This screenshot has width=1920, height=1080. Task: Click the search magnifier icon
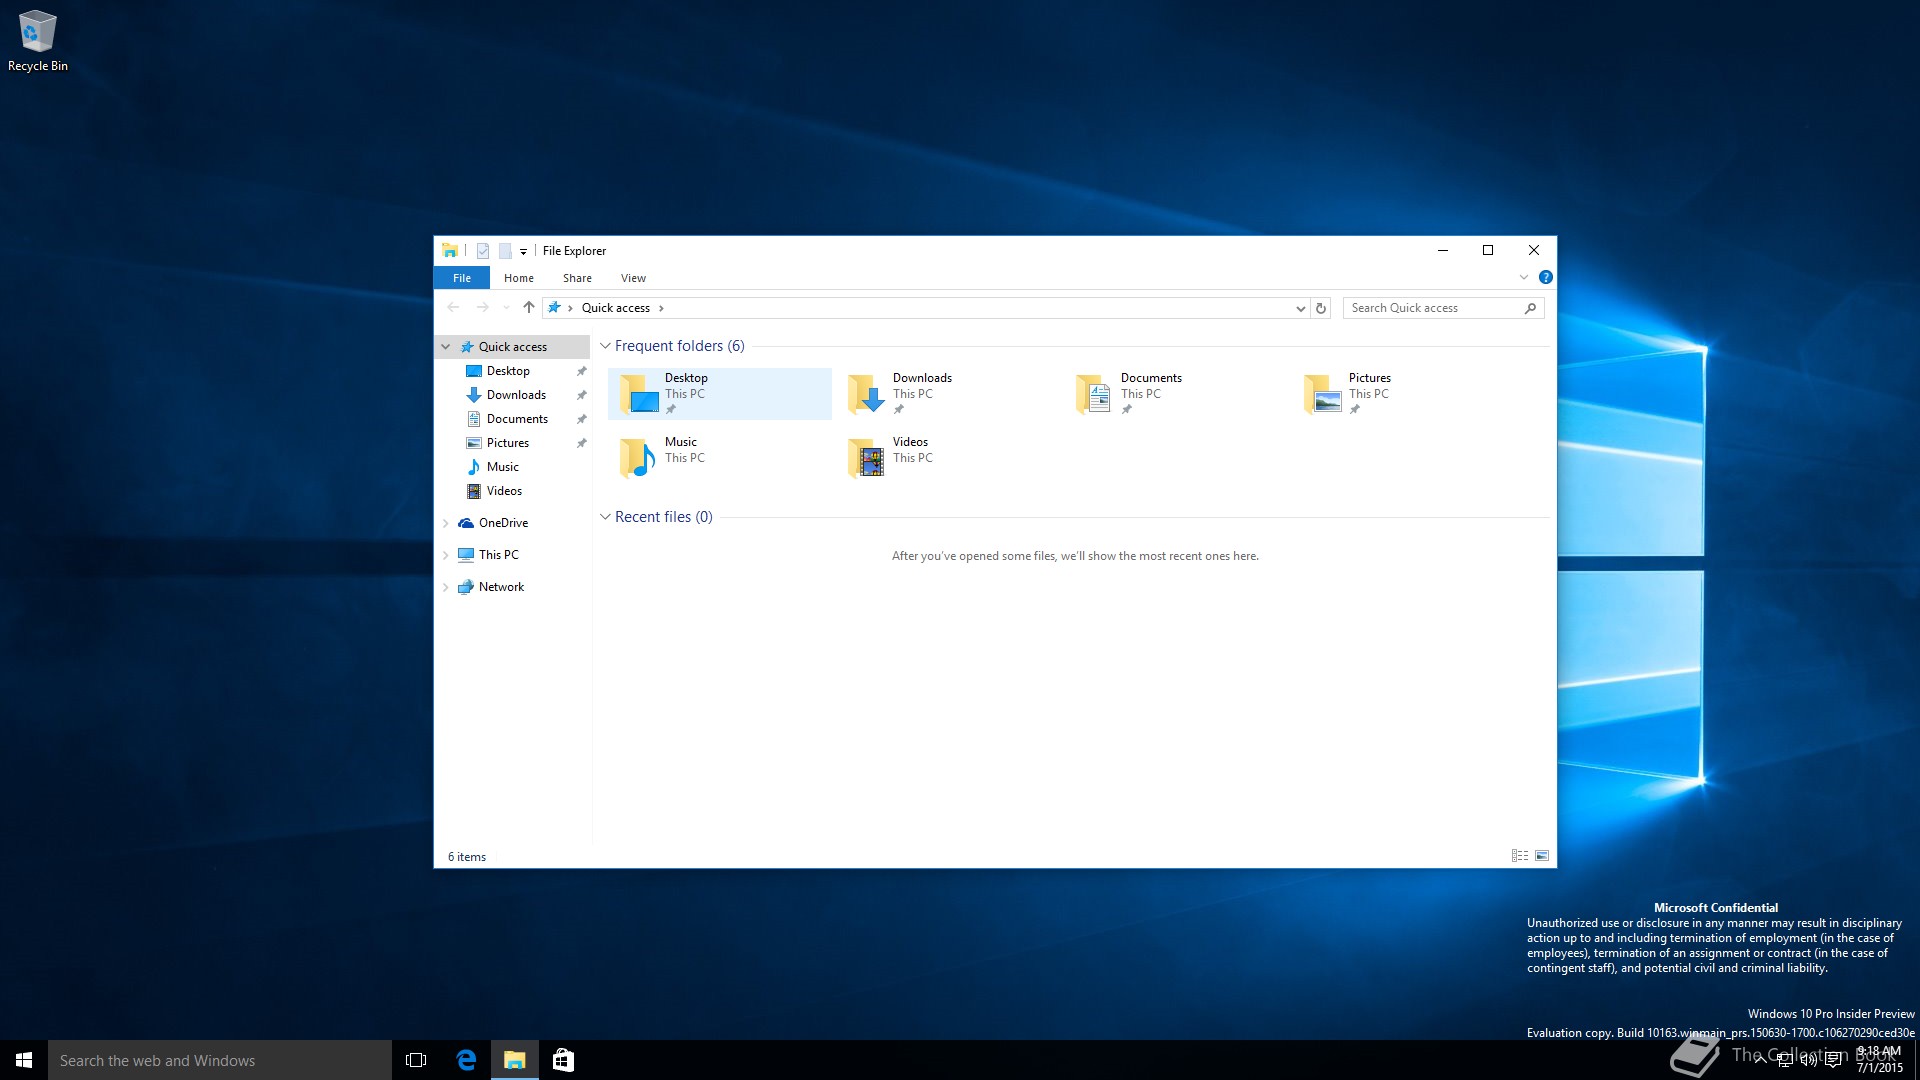[1530, 308]
